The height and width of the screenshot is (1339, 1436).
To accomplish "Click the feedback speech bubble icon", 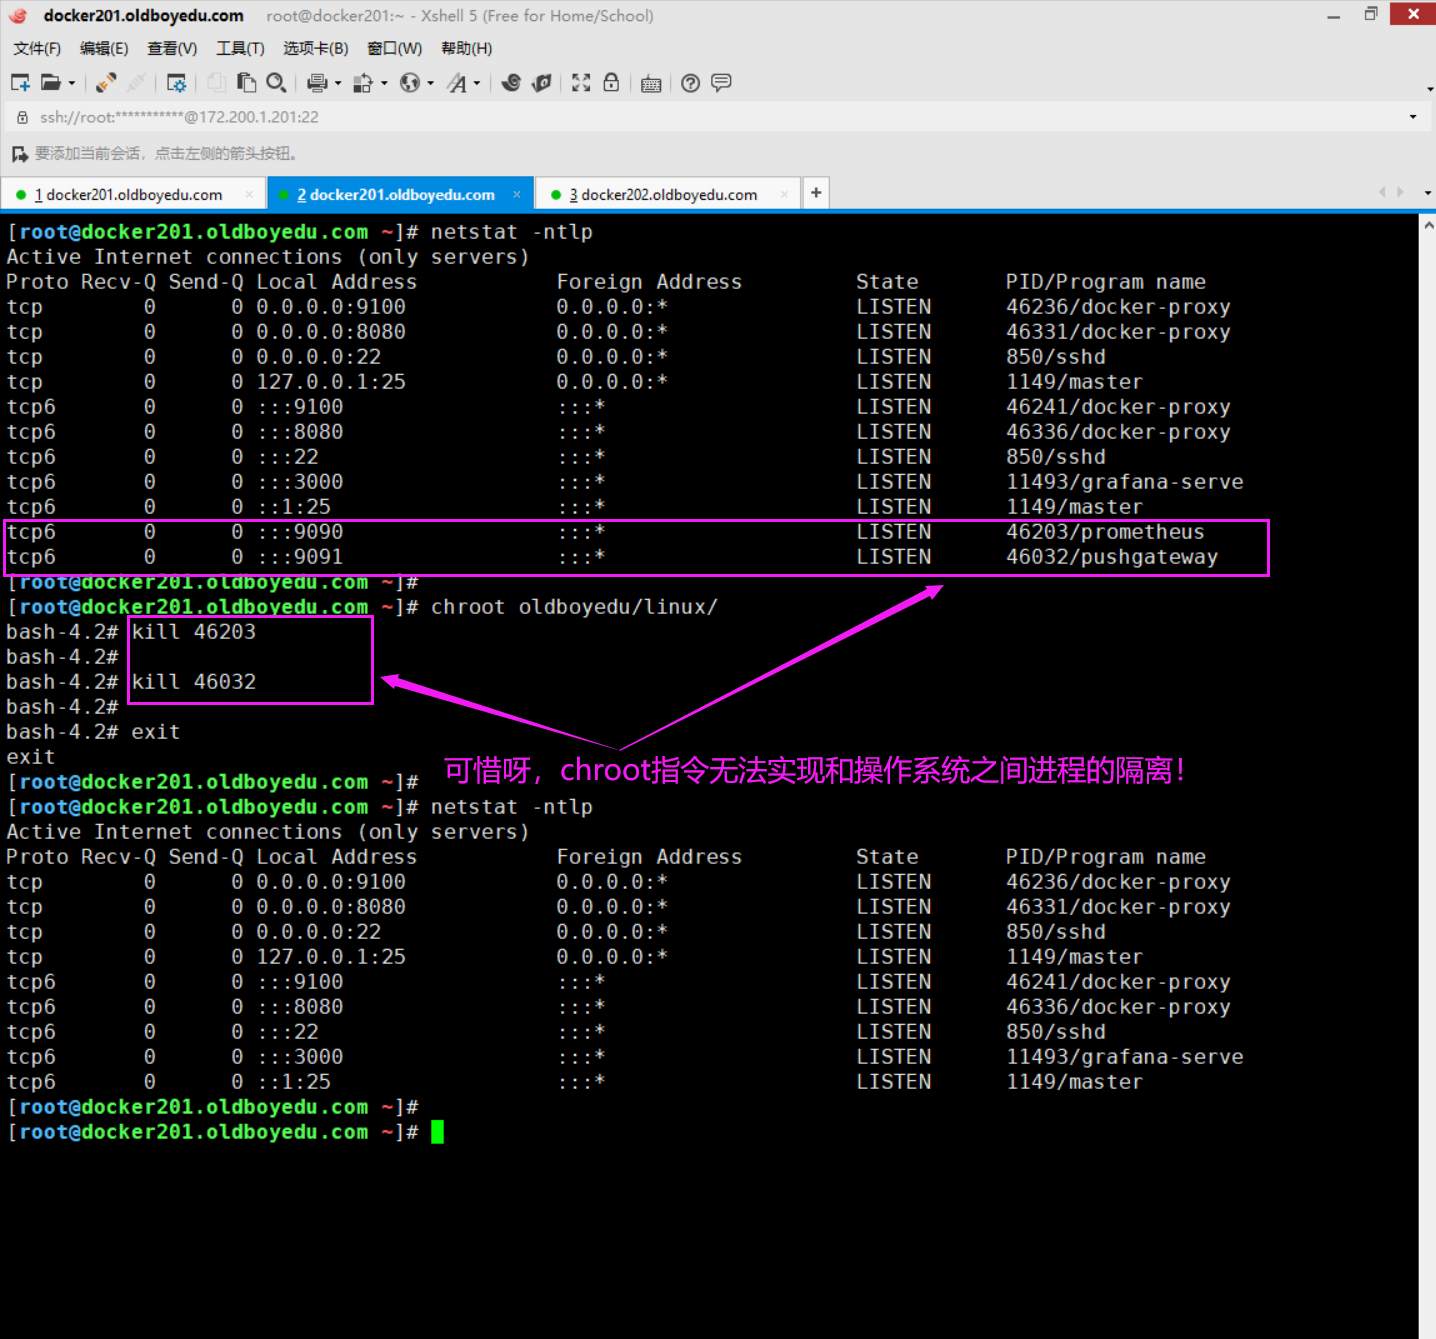I will (x=721, y=83).
